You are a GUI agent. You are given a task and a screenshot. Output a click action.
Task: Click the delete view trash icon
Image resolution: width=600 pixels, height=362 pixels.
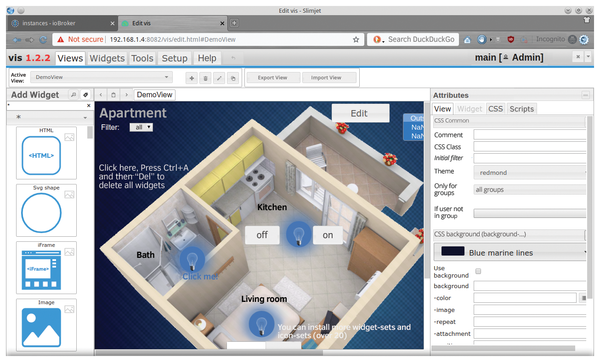(205, 78)
